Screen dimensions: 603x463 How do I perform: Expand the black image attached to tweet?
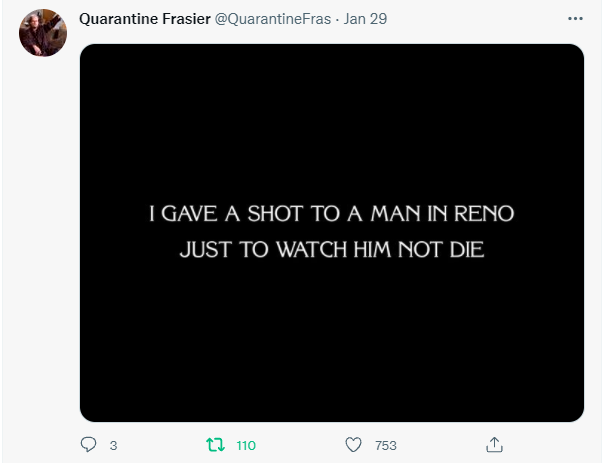point(332,233)
